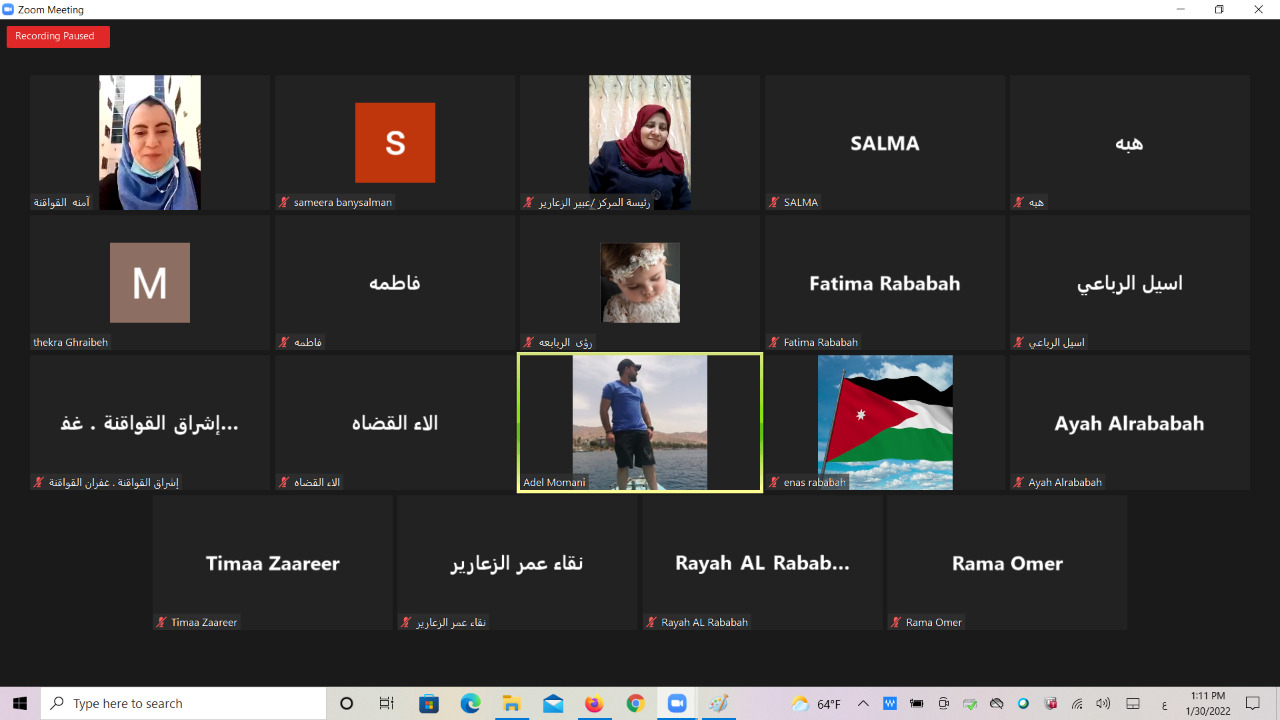Click the Recording Paused indicator
The image size is (1280, 720).
[57, 36]
